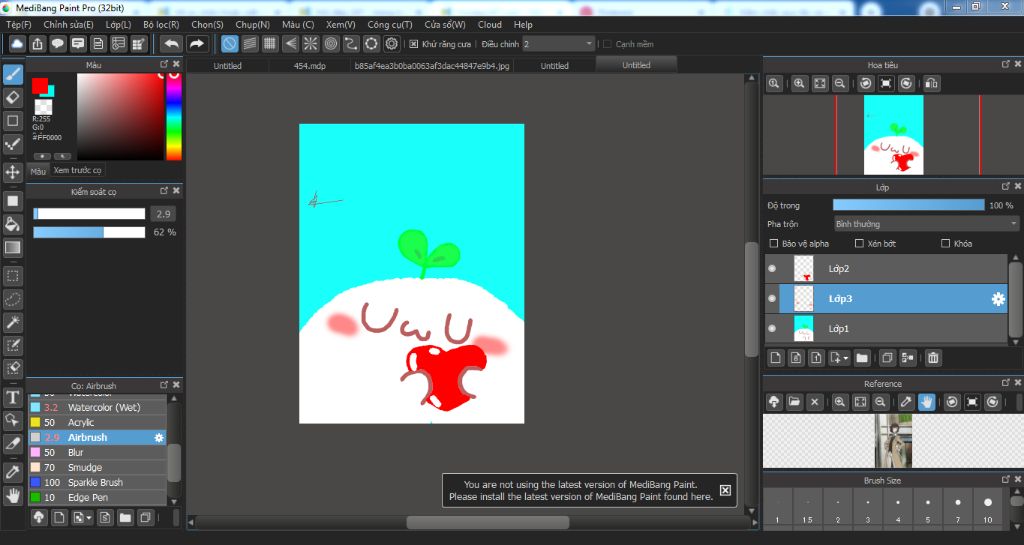The image size is (1024, 545).
Task: Select the Brush tool in the left toolbar
Action: 12,74
